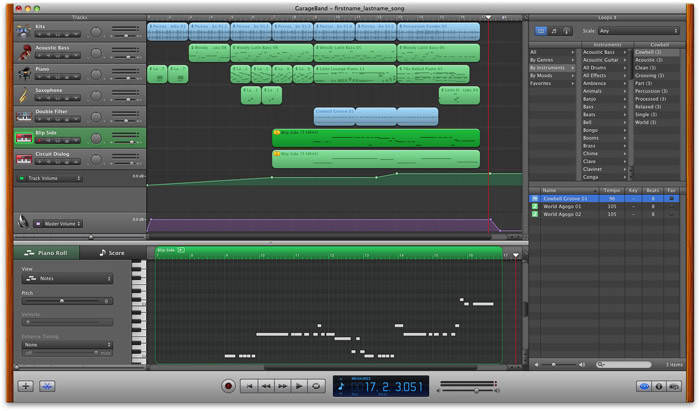Mute the Acoustic Bass track
Viewport: 700px width, 411px height.
[49, 55]
